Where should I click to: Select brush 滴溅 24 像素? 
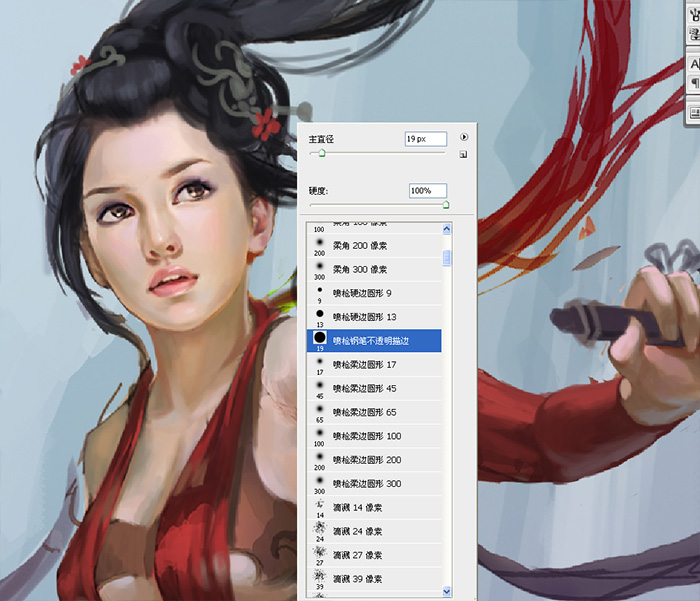pos(374,531)
